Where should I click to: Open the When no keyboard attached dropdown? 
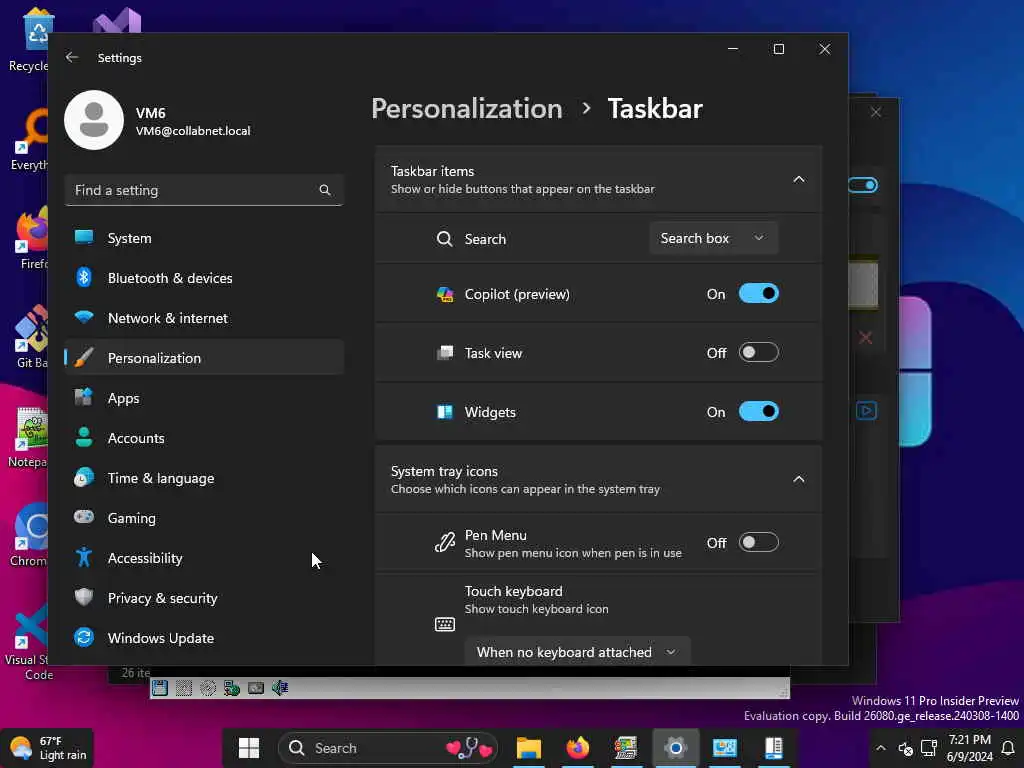tap(577, 652)
